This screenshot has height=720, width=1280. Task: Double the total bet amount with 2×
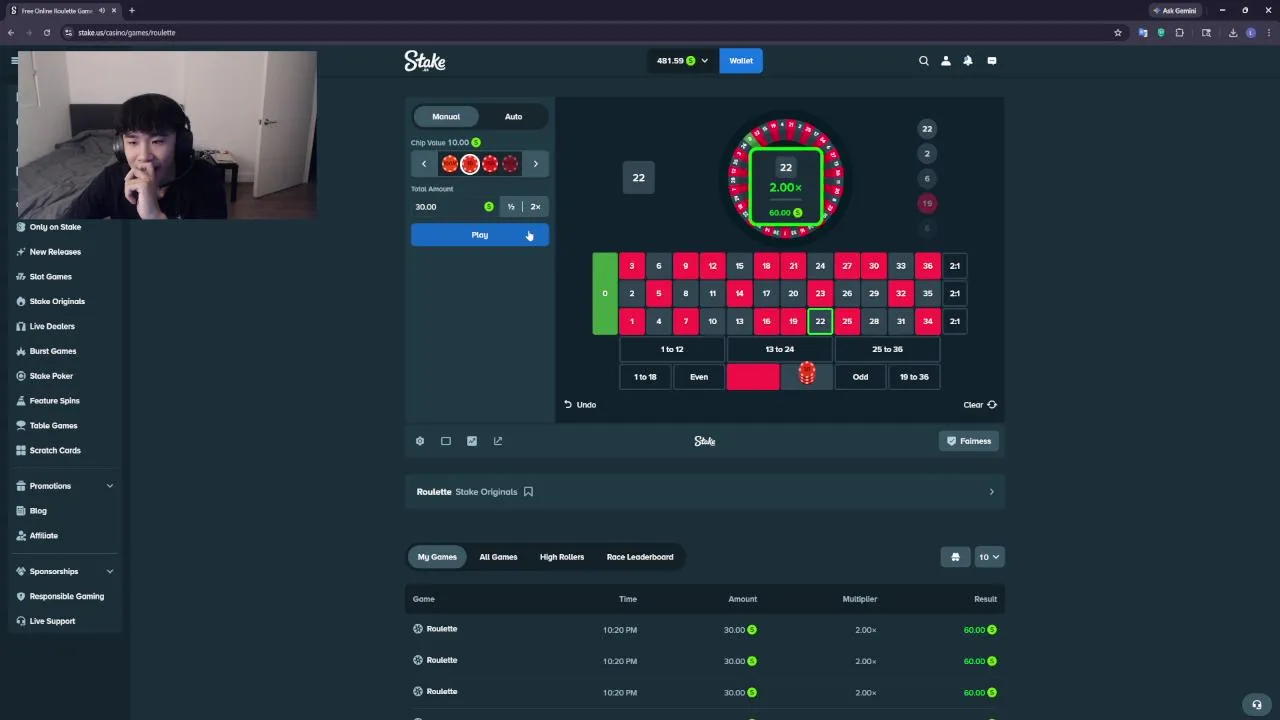pyautogui.click(x=536, y=207)
